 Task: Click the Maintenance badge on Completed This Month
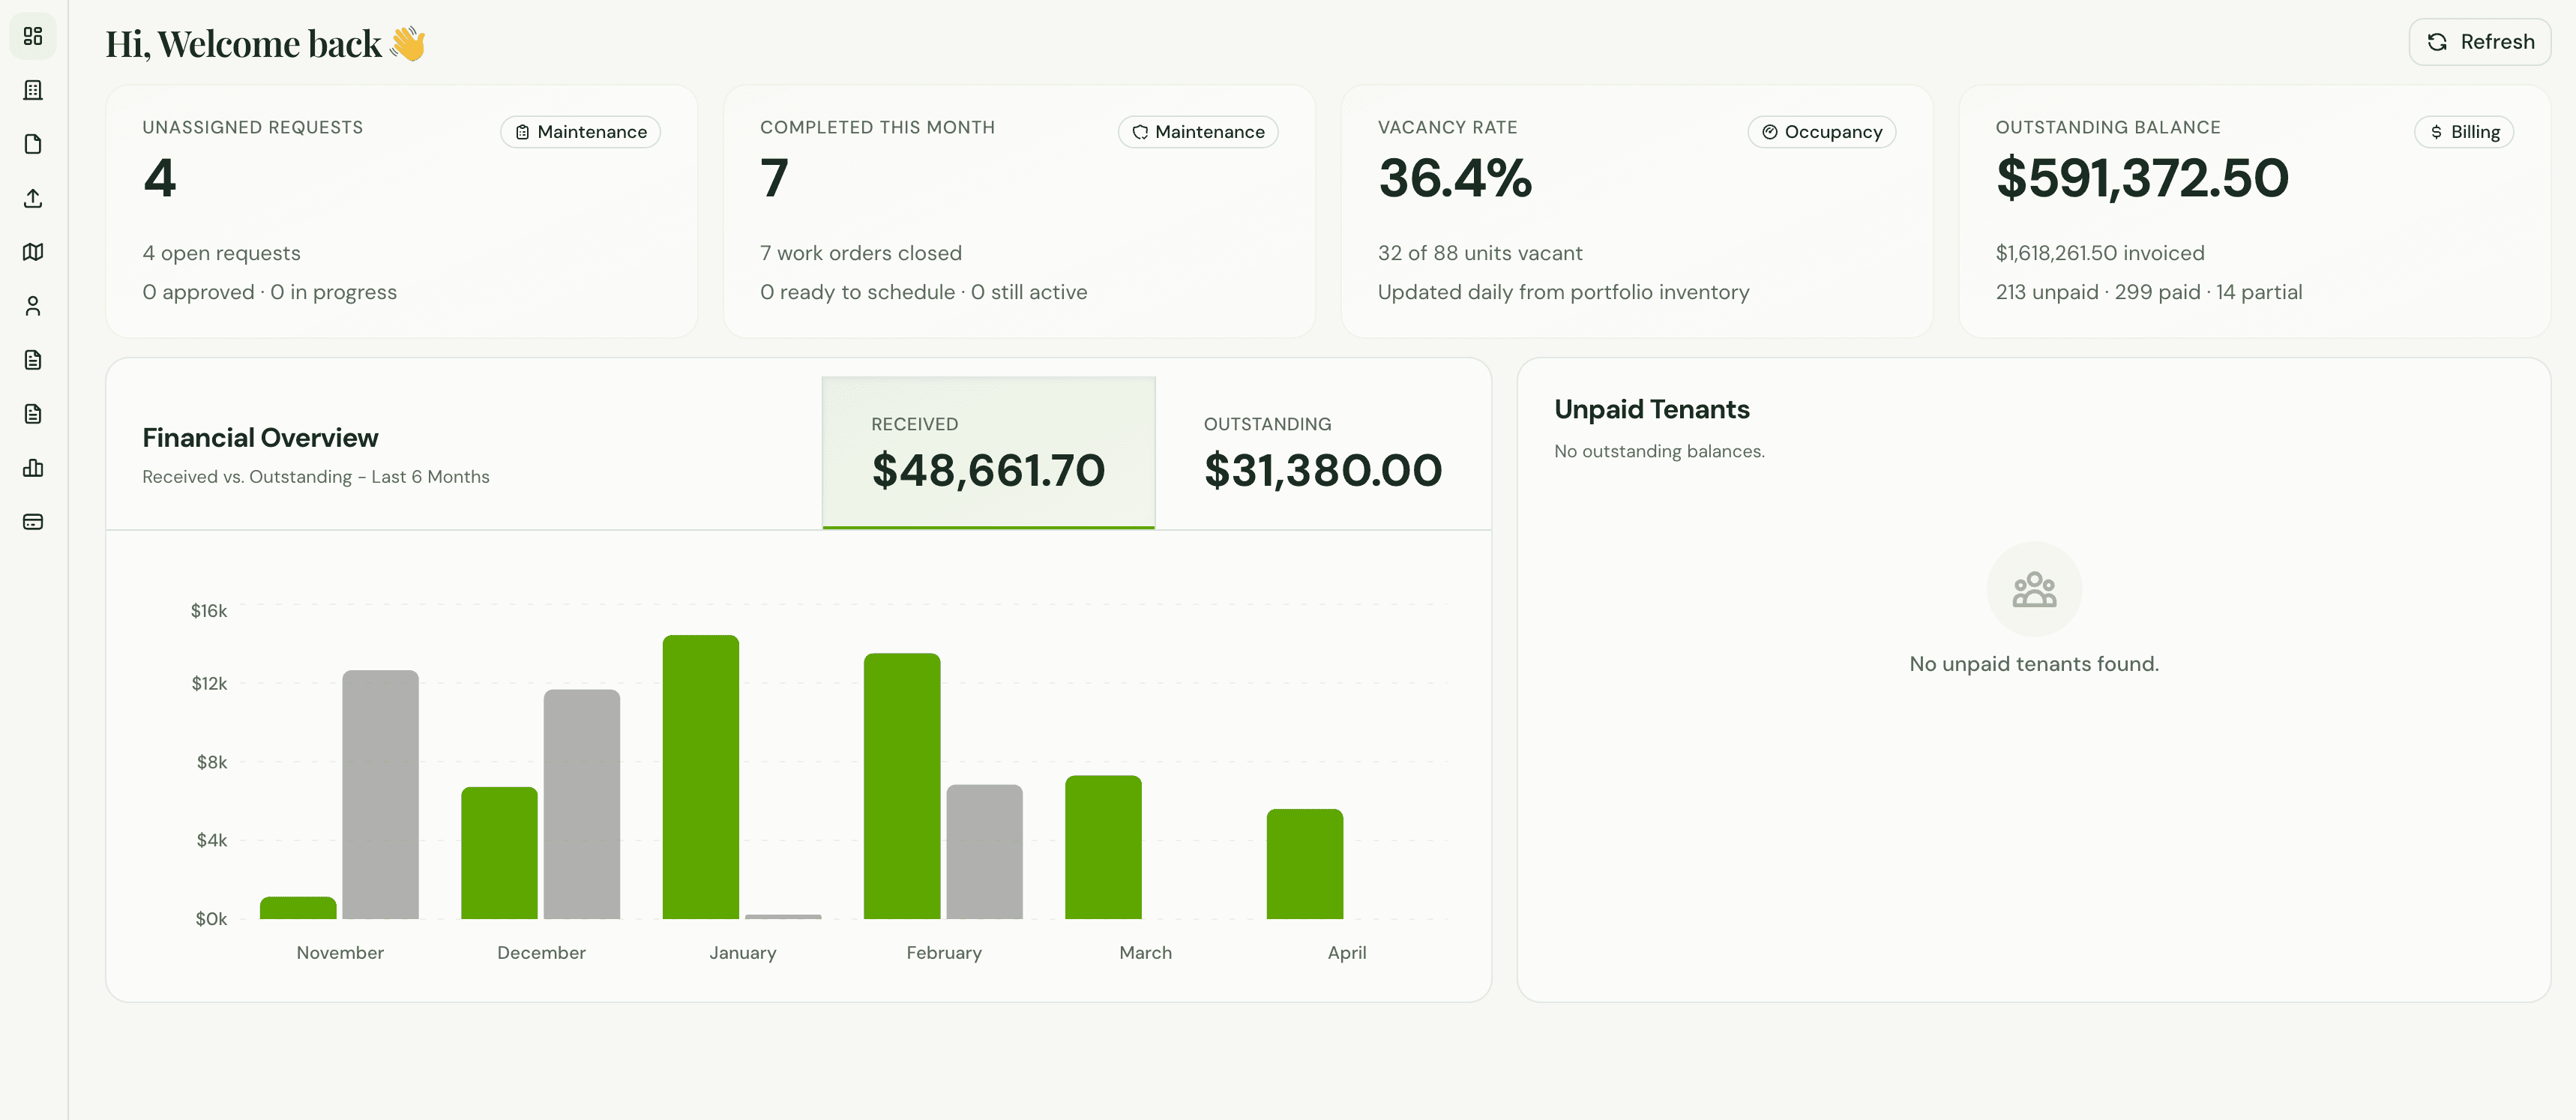1197,131
